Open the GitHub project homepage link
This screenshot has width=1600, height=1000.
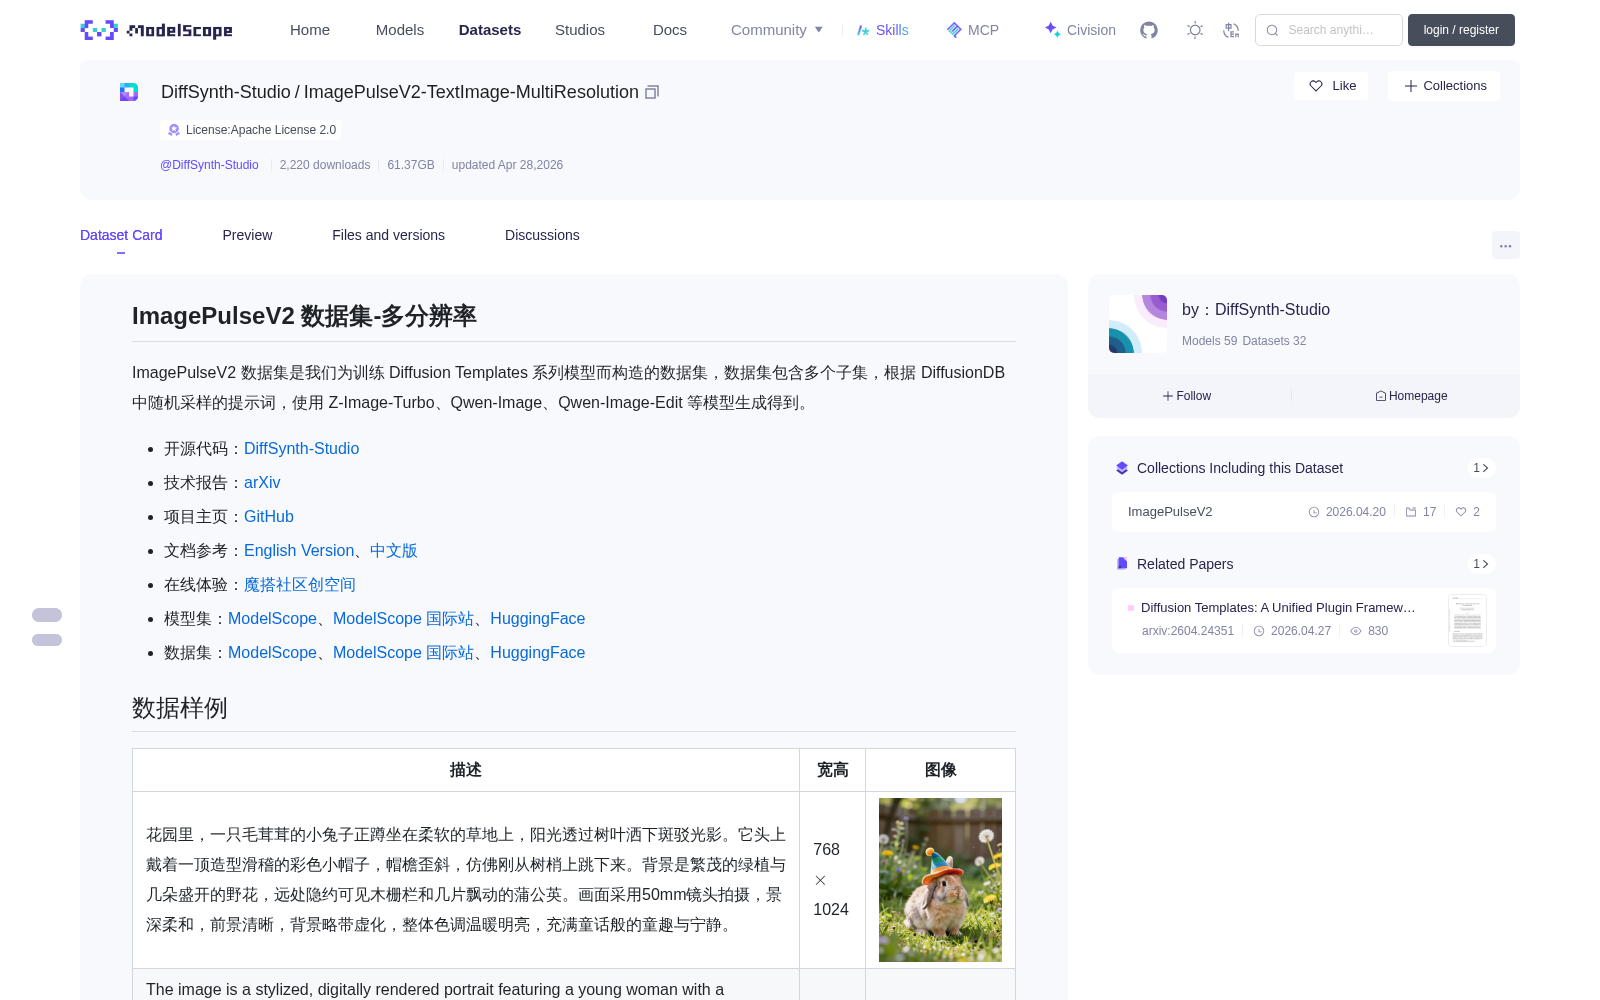tap(269, 517)
